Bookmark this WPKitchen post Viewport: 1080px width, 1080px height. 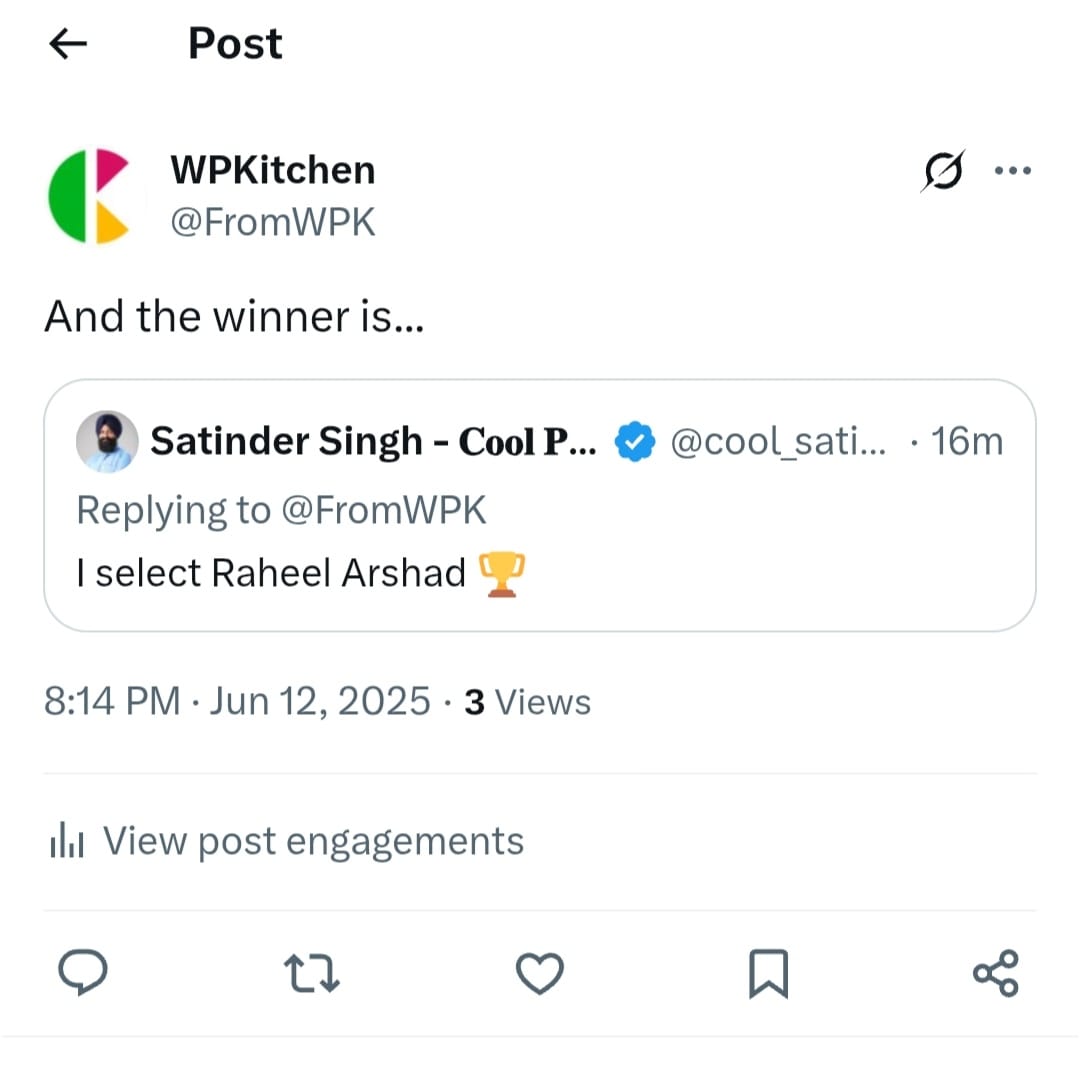[x=768, y=974]
